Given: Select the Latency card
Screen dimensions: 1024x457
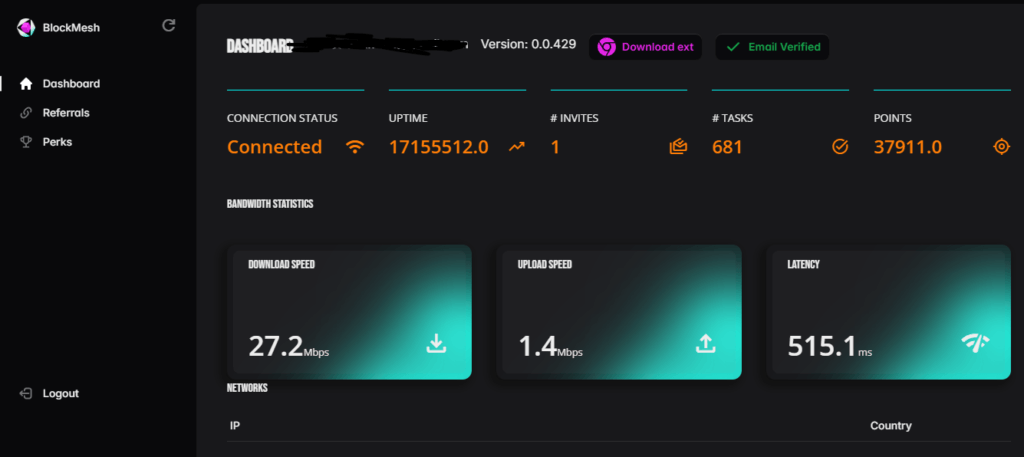Looking at the screenshot, I should click(x=888, y=312).
